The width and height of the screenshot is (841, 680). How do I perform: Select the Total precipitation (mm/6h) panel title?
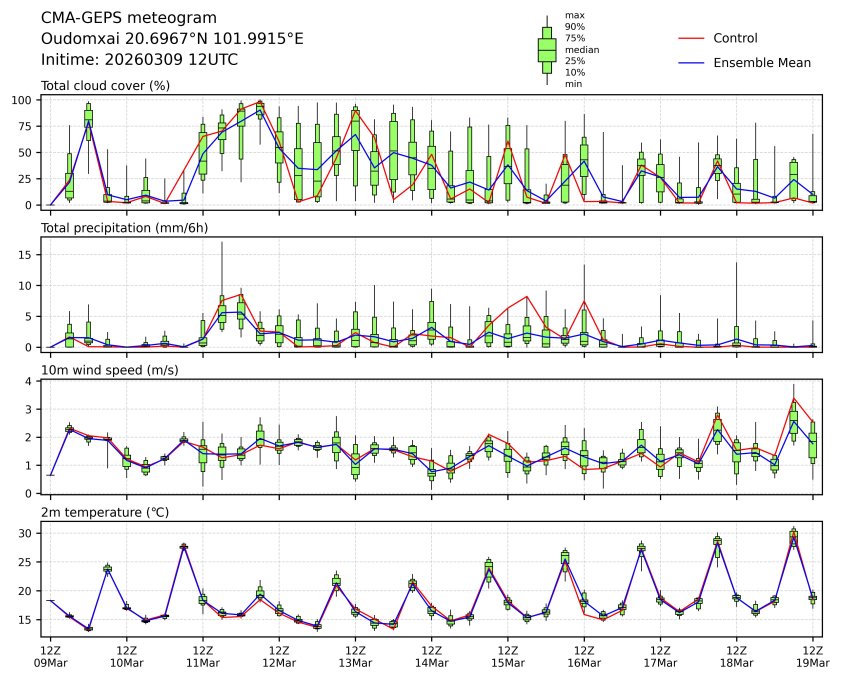(x=123, y=228)
